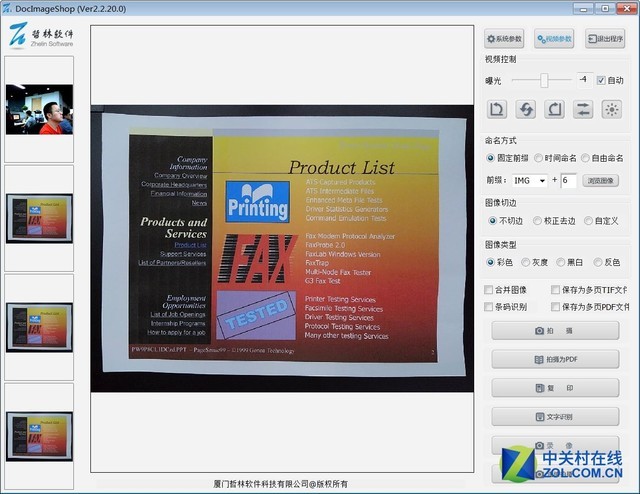Click 退出程序 exit program button
The width and height of the screenshot is (640, 494).
click(606, 40)
